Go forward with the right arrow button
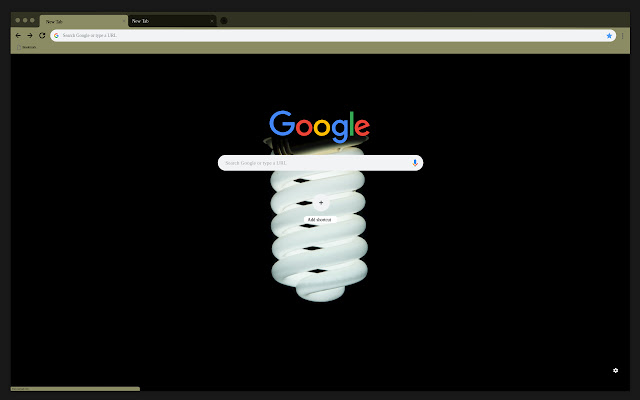The height and width of the screenshot is (400, 640). coord(30,36)
